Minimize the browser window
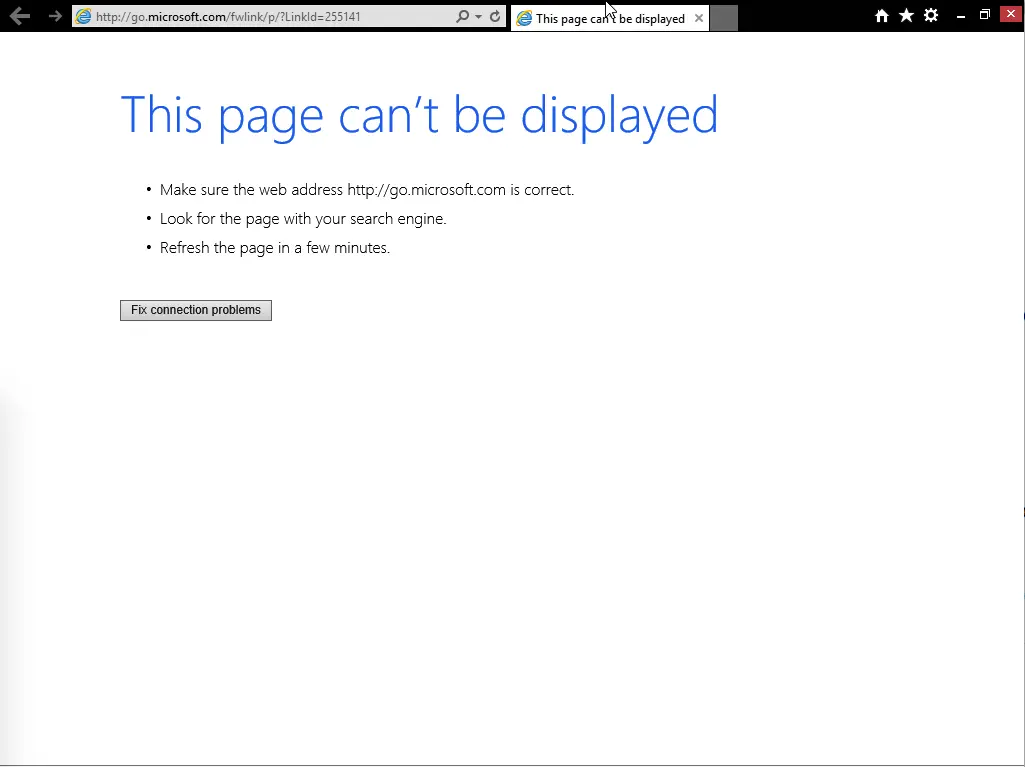This screenshot has height=767, width=1025. (960, 16)
